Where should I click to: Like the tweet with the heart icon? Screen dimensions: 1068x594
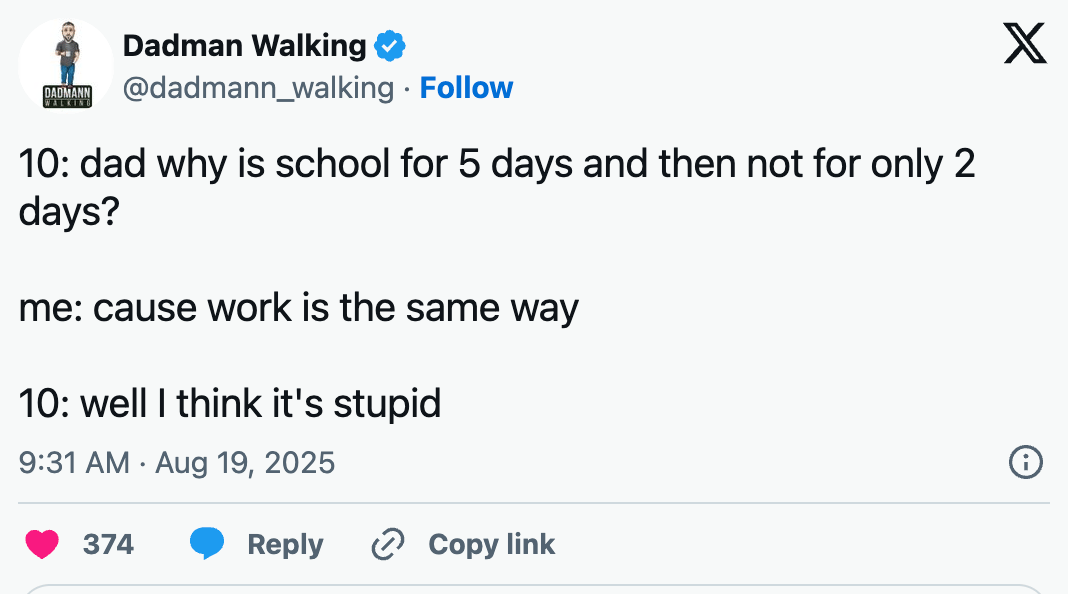click(x=42, y=544)
